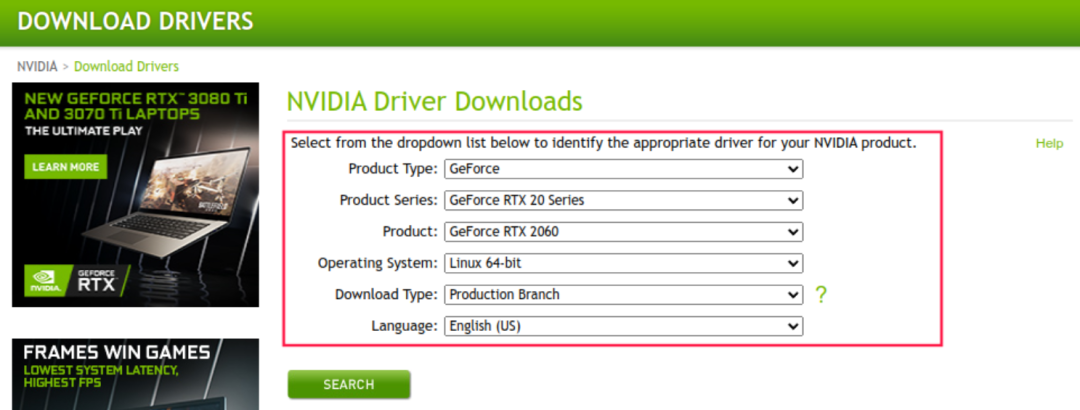Click the Download Type label
1080x410 pixels.
[386, 294]
